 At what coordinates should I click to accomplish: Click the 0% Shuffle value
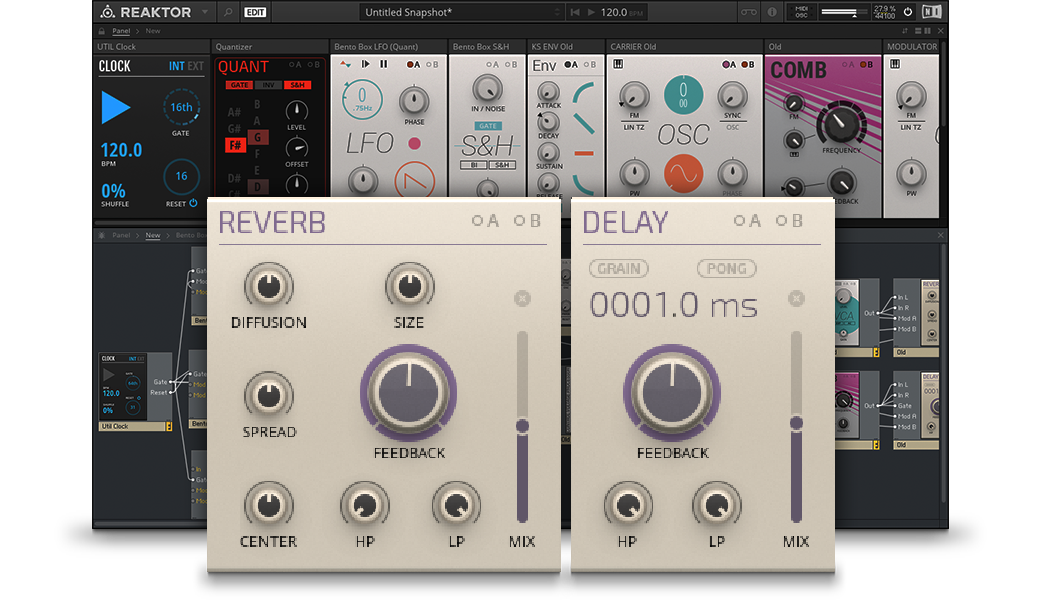113,192
